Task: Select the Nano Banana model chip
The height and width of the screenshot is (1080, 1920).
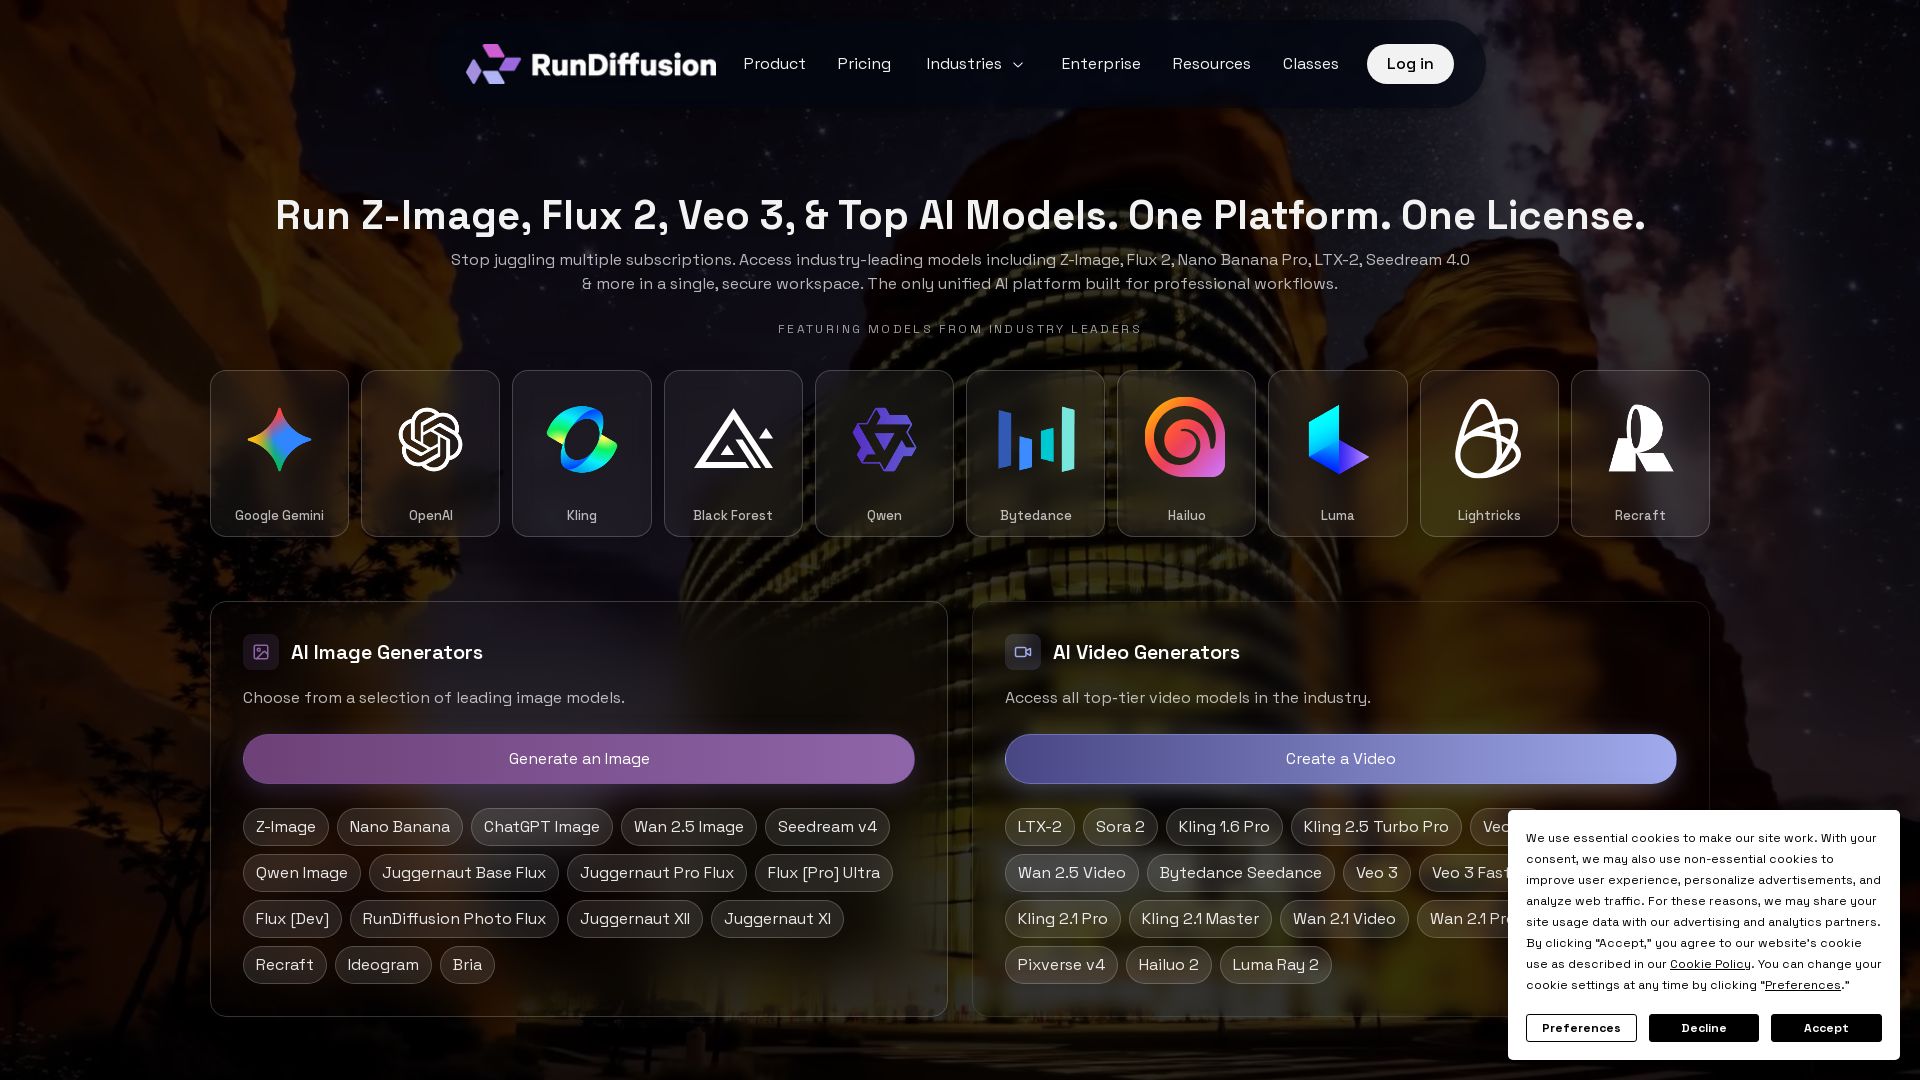Action: pos(399,827)
